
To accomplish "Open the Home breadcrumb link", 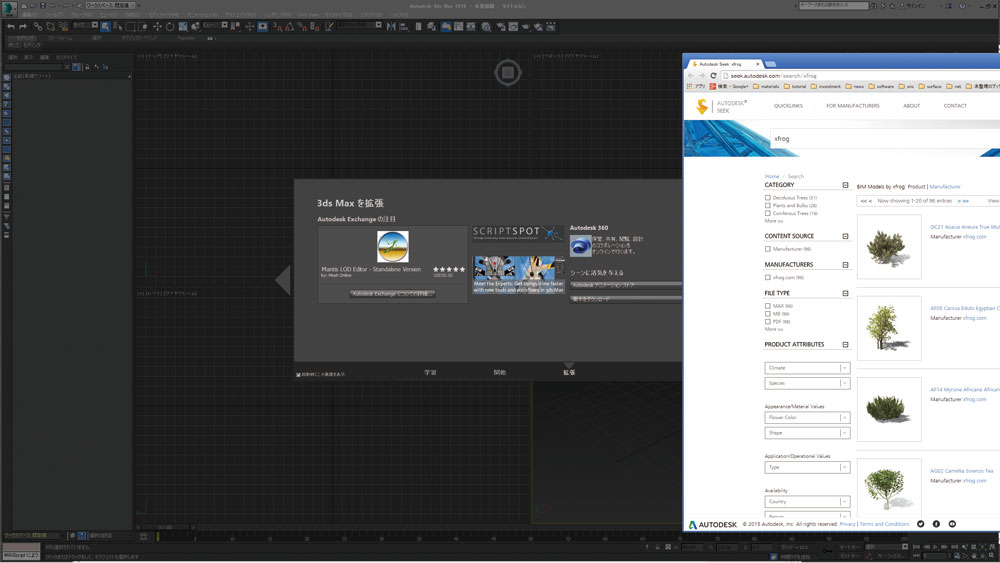I will 772,177.
